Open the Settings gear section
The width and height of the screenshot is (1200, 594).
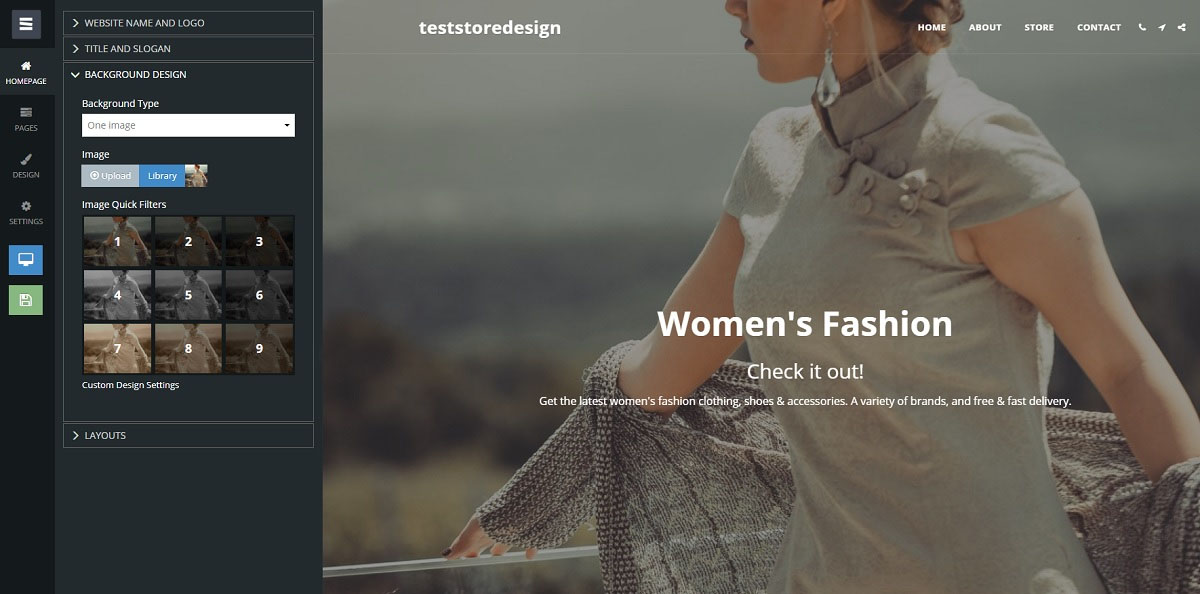pyautogui.click(x=26, y=213)
